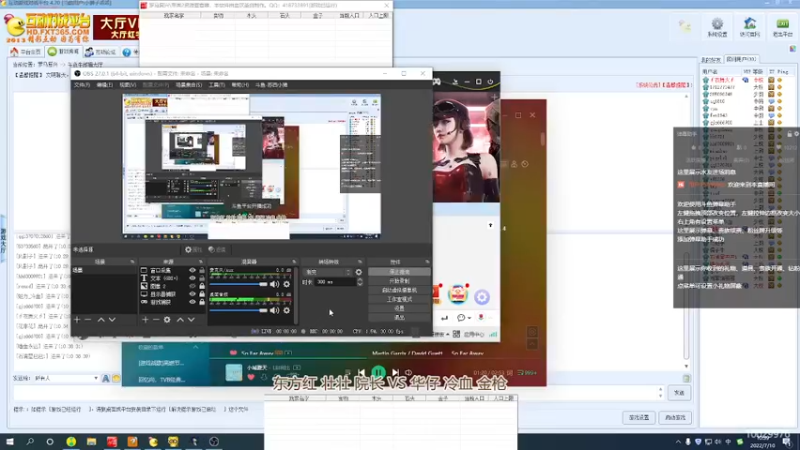Open View menu in OBS menu bar

128,85
